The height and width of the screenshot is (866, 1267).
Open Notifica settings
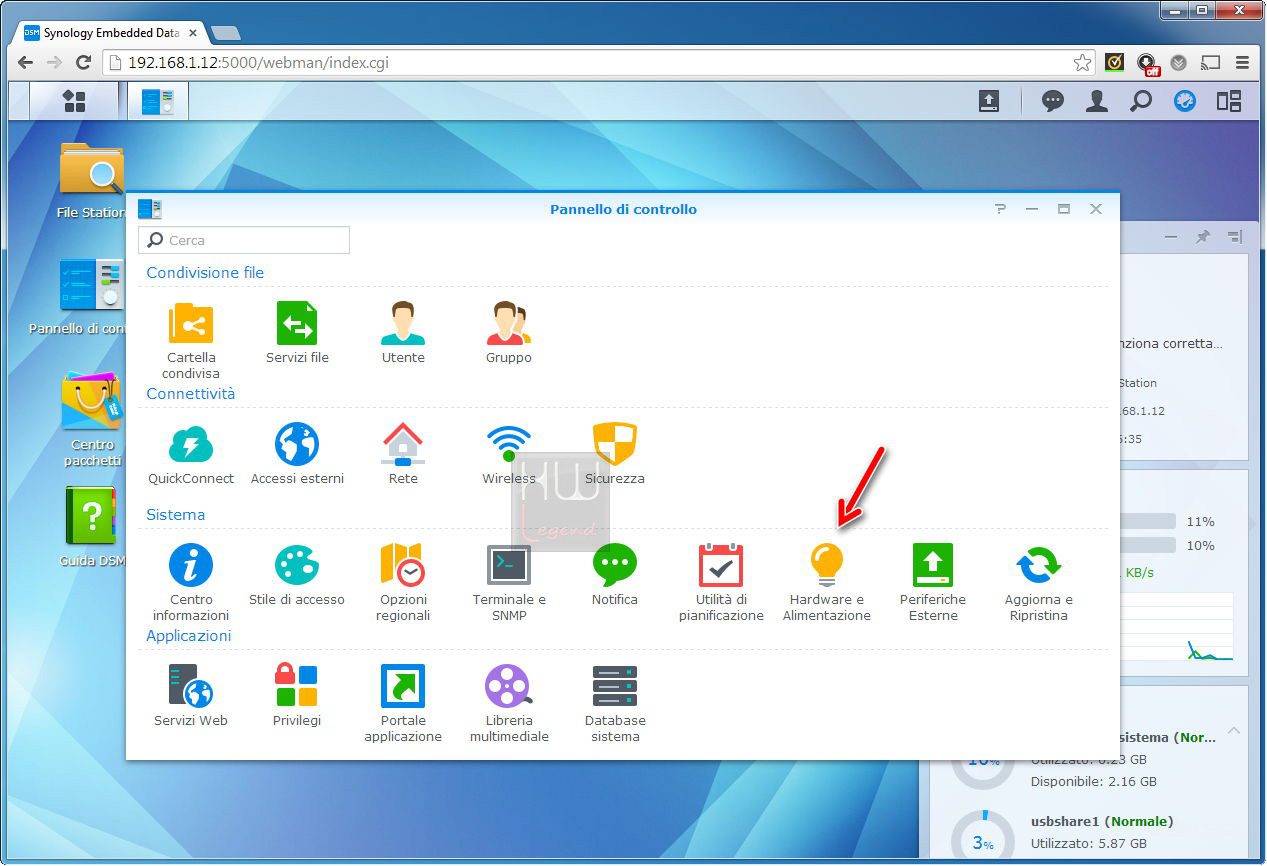[x=615, y=575]
